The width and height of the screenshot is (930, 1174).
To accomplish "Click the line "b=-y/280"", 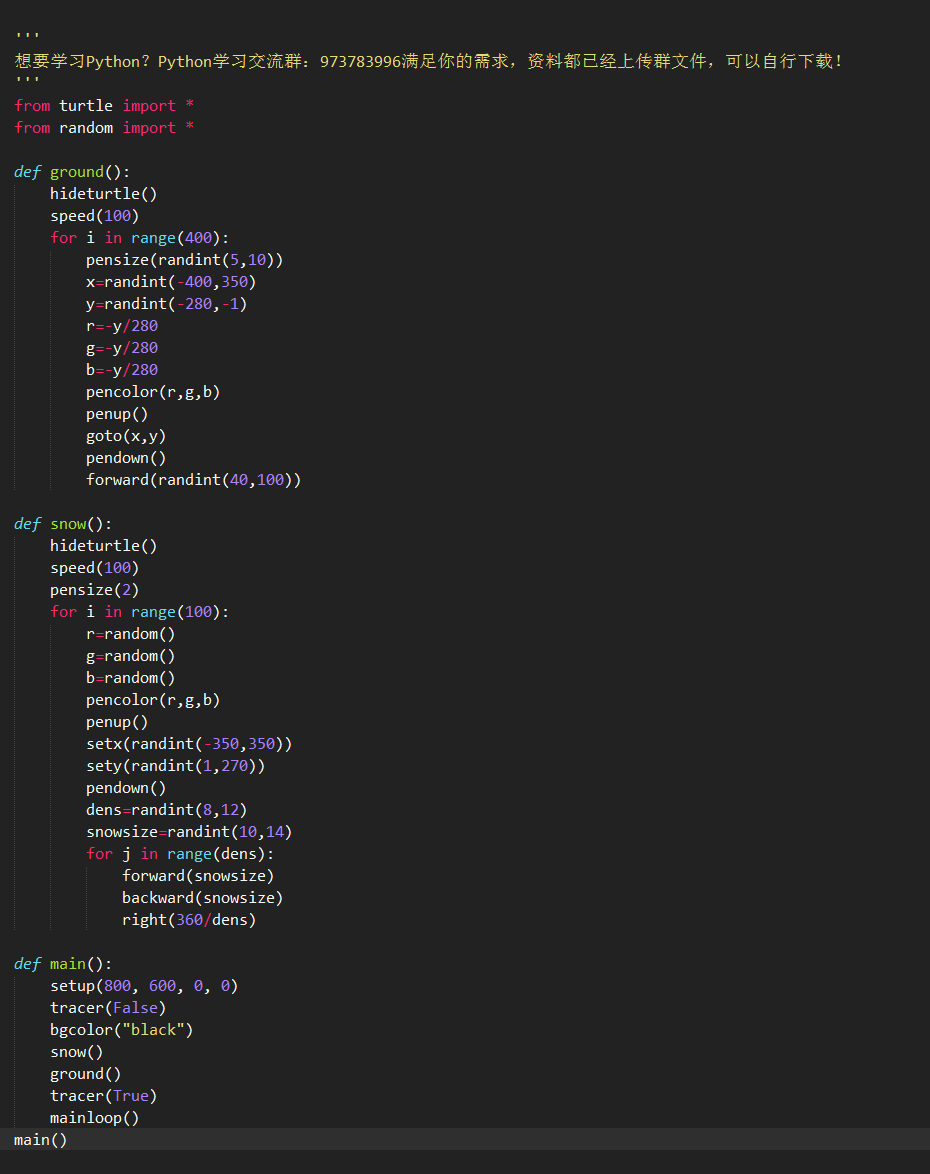I will point(122,370).
